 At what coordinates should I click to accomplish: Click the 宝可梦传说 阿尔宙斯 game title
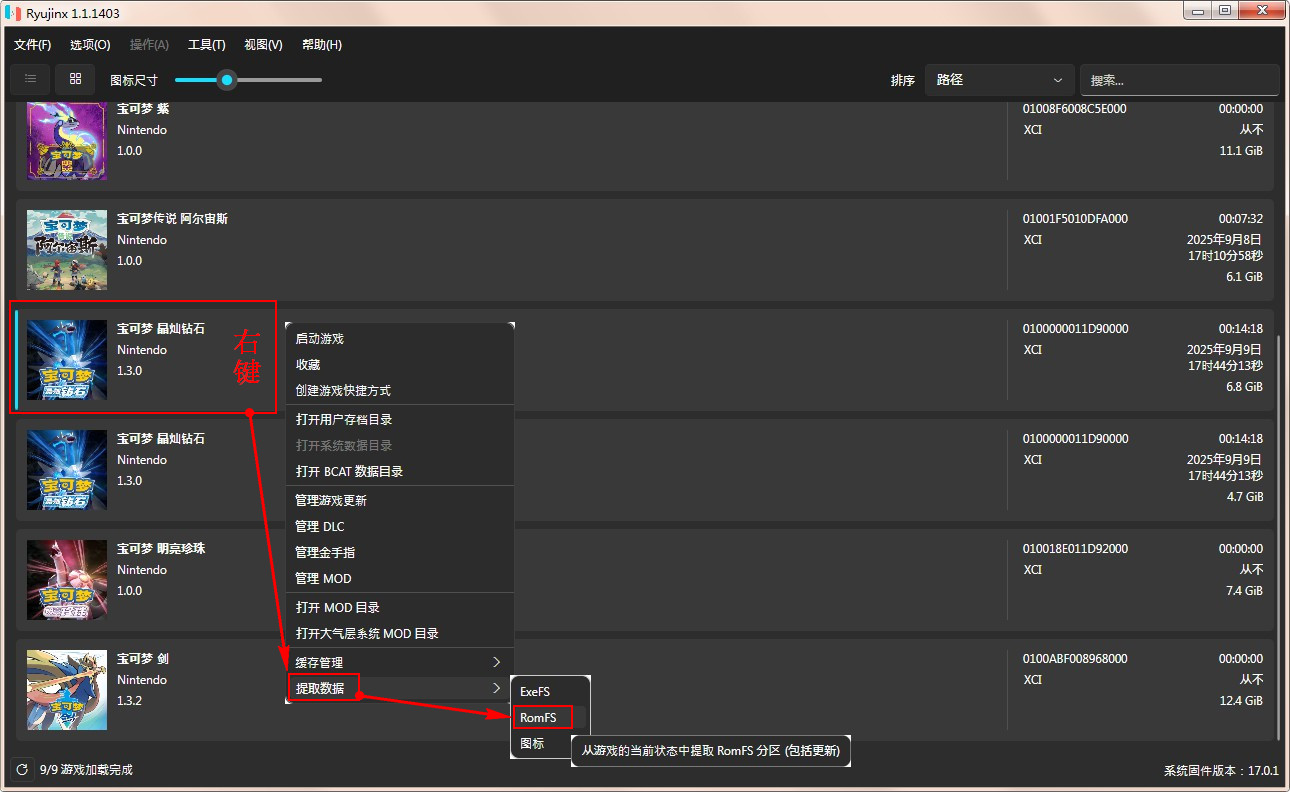[172, 219]
